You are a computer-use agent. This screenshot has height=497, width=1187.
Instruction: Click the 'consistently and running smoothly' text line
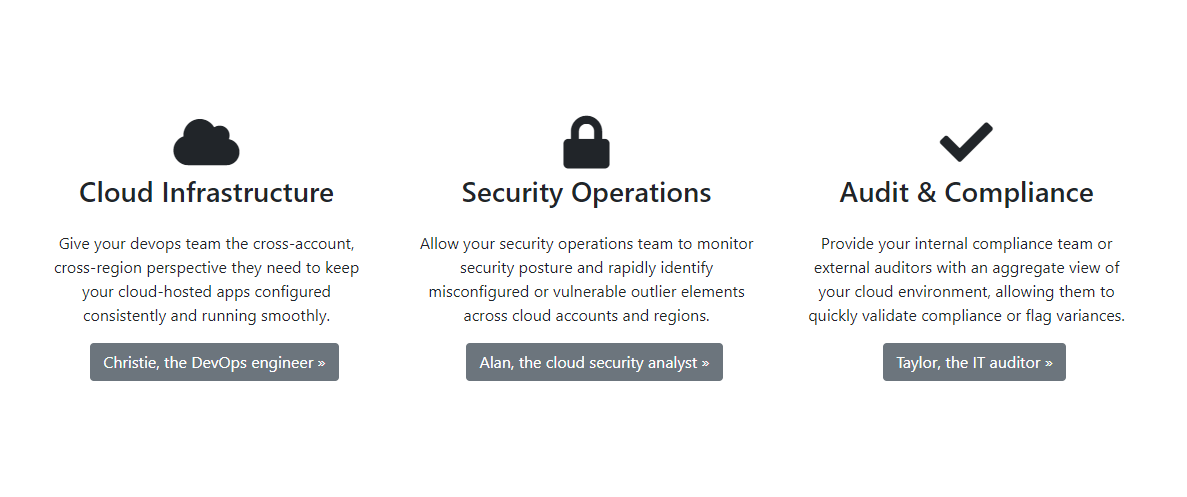[x=207, y=315]
